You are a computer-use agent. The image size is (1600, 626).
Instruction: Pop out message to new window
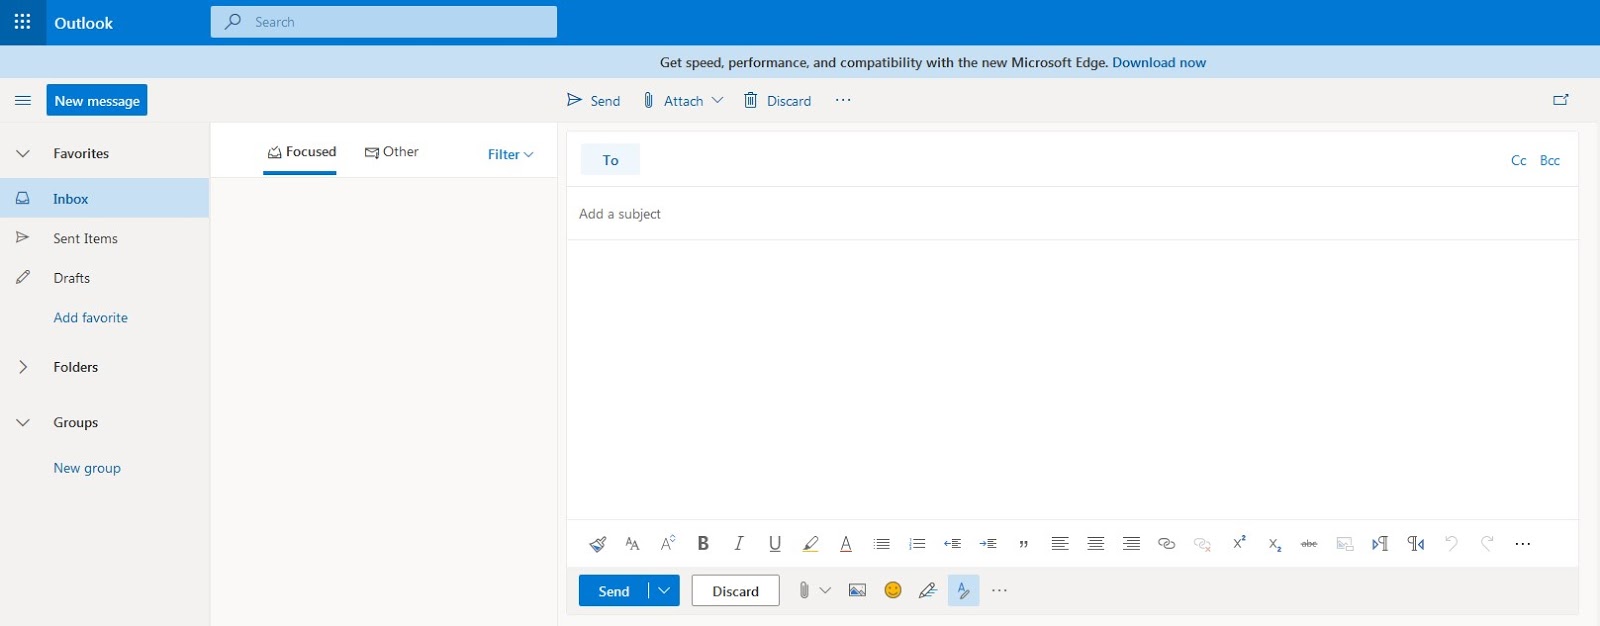tap(1560, 100)
